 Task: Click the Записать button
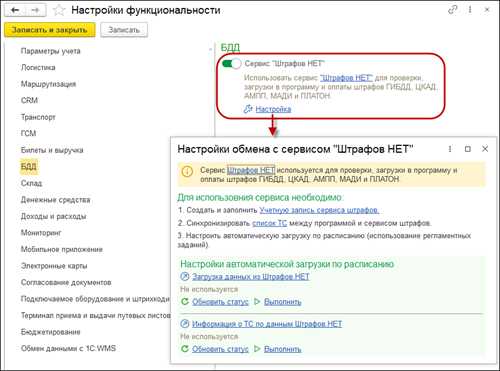point(124,30)
